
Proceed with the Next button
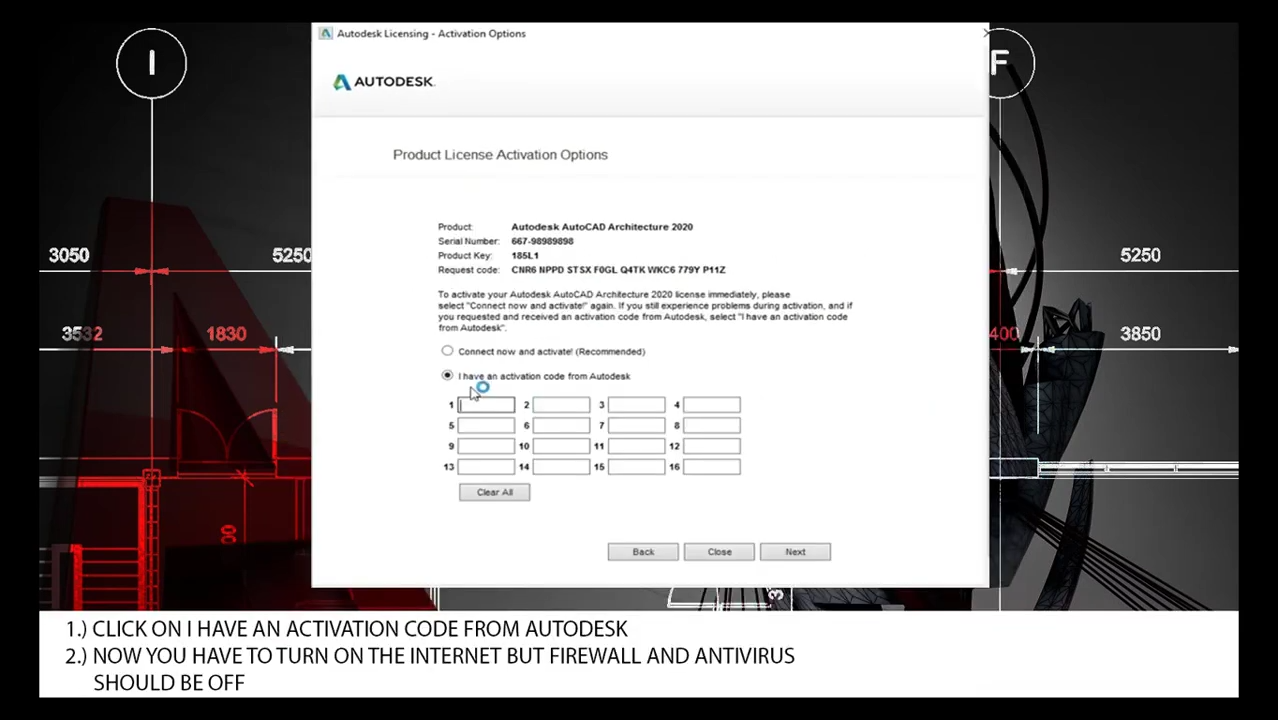pos(795,552)
